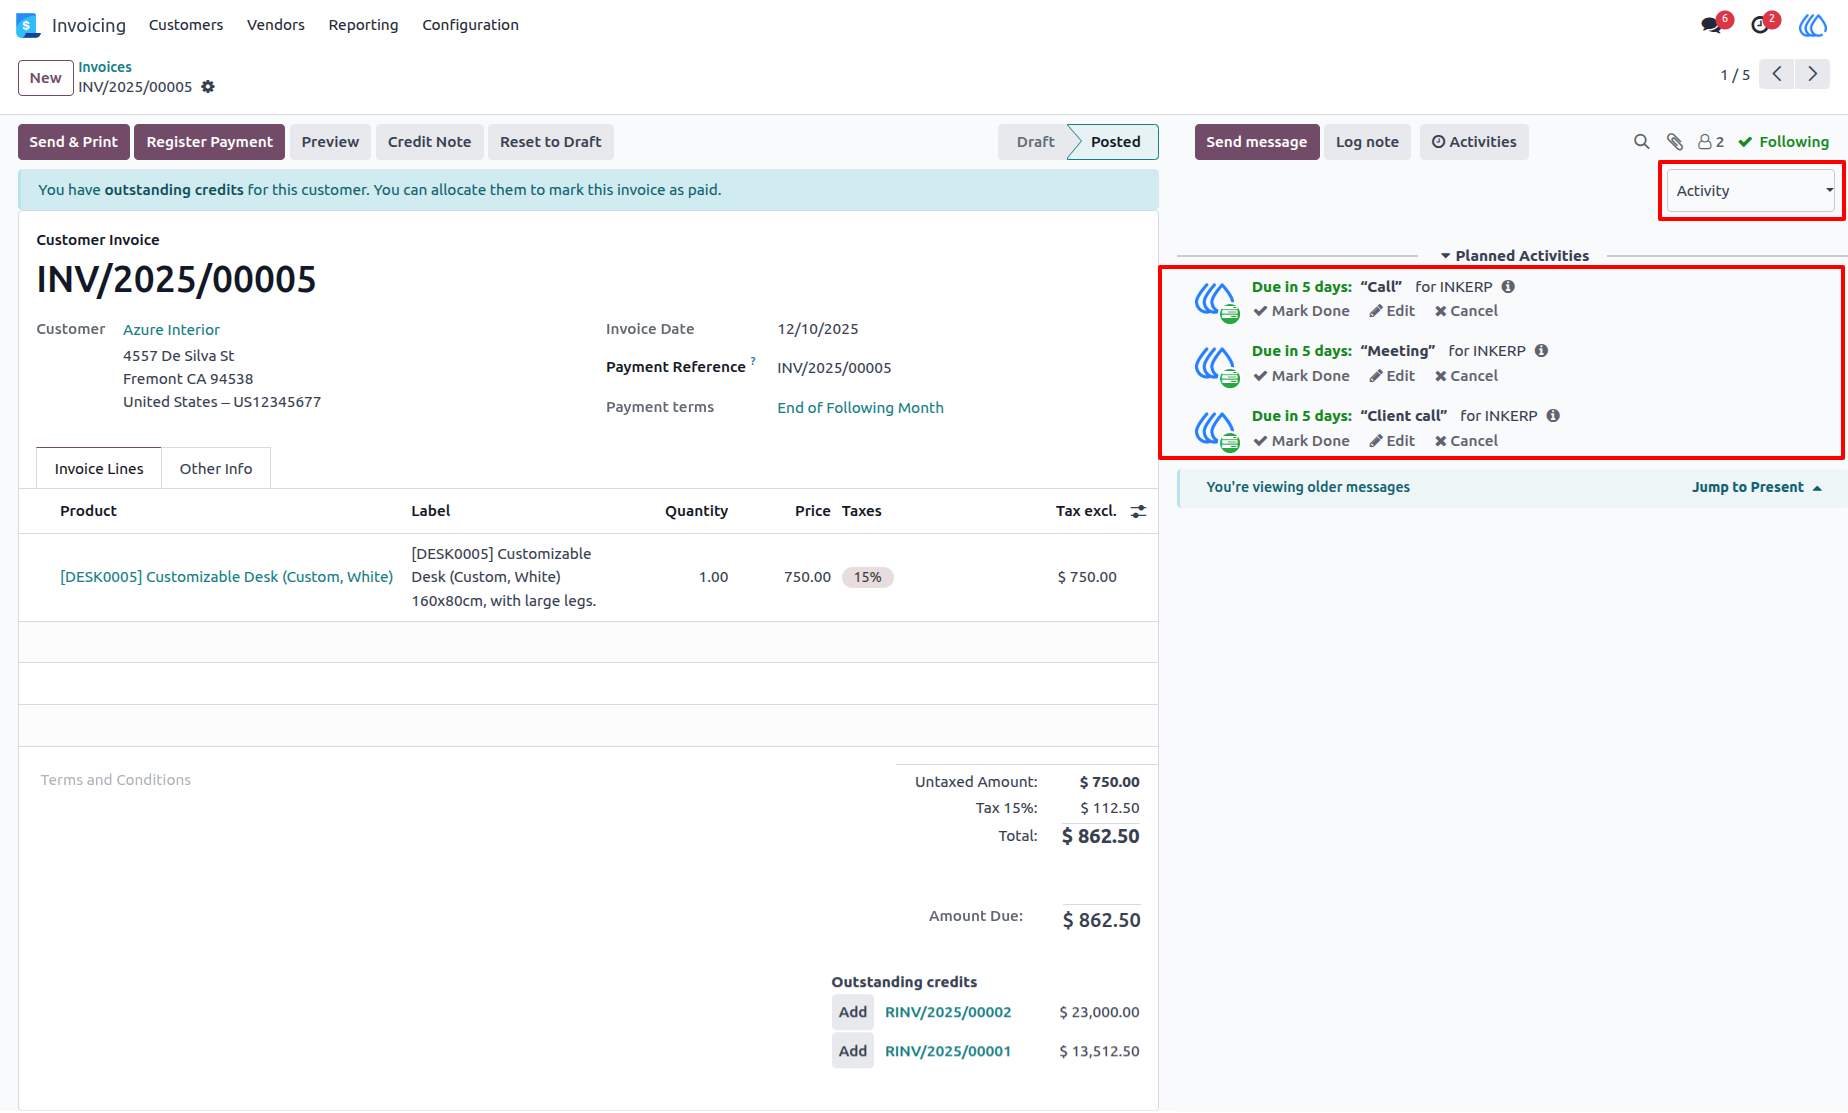The image size is (1848, 1113).
Task: Click the gear icon next to INV/2025/00005
Action: (x=208, y=87)
